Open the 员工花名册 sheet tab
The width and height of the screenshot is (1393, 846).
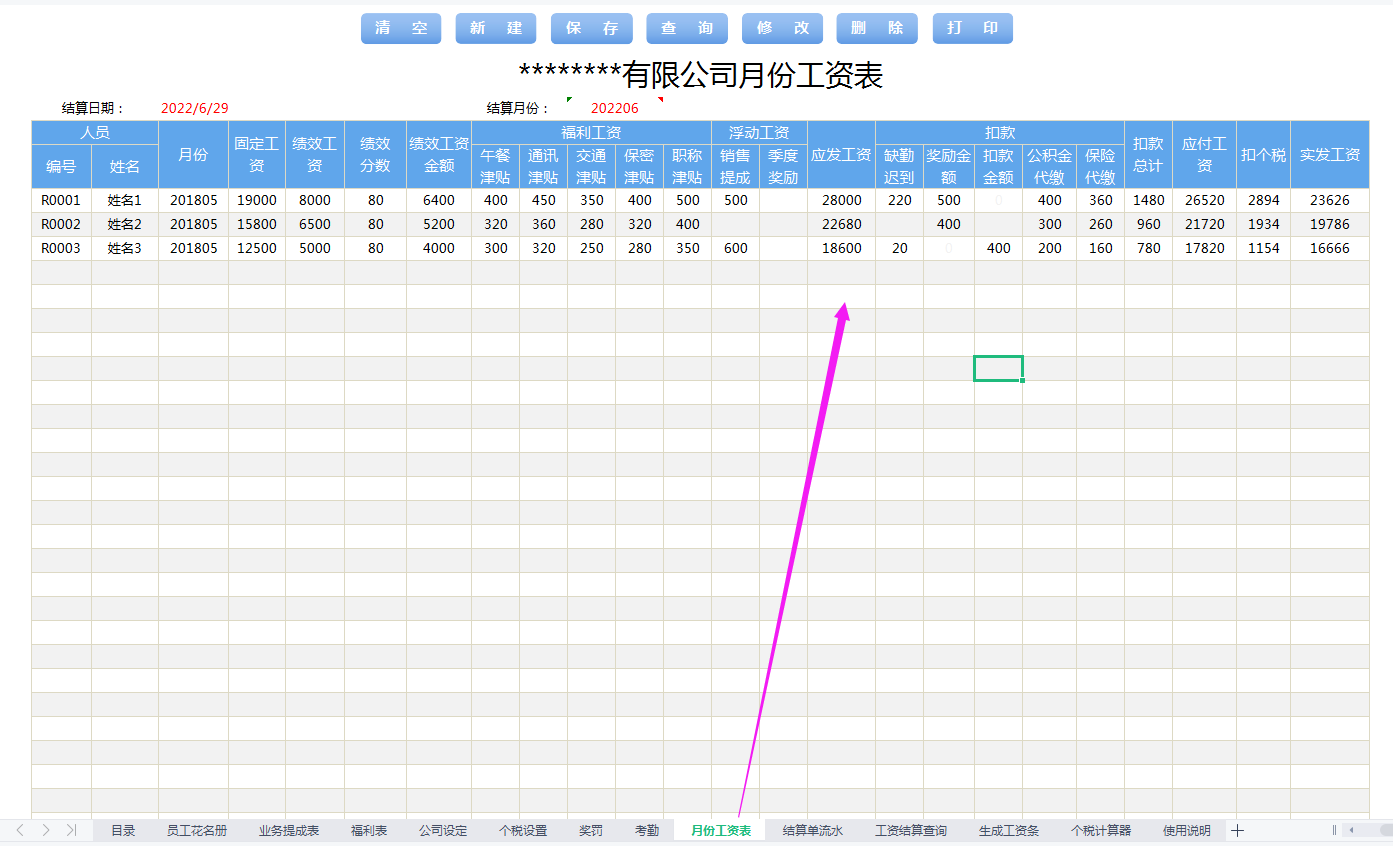[199, 830]
